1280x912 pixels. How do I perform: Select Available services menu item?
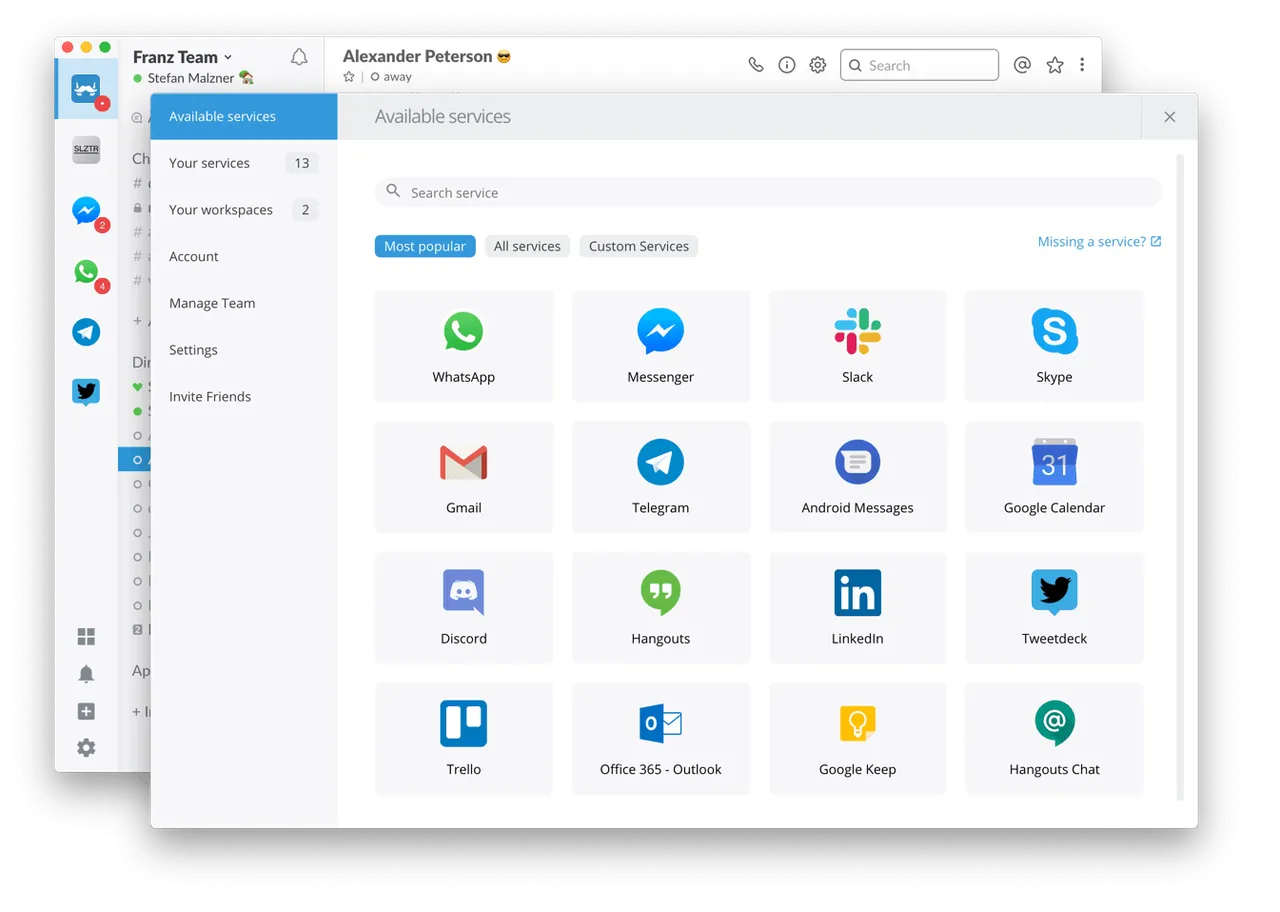point(244,116)
